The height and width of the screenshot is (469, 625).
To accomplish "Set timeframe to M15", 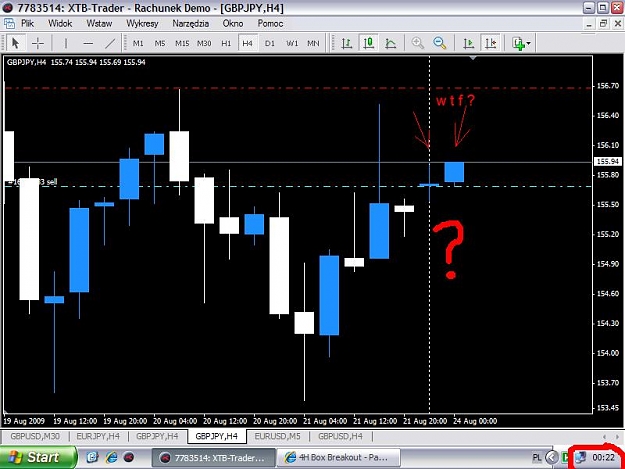I will [182, 43].
